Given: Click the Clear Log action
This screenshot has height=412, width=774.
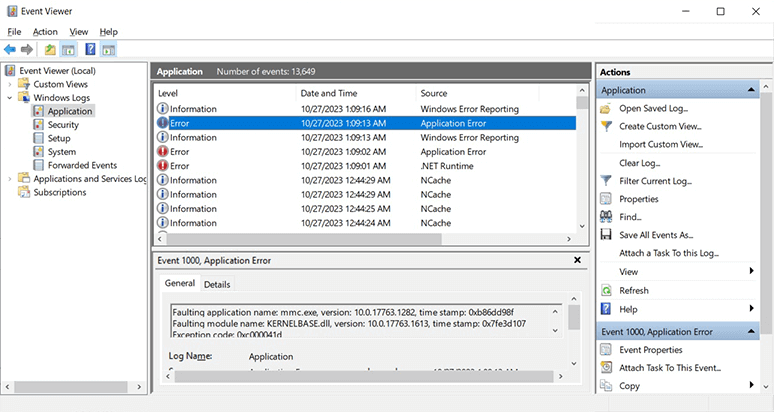Looking at the screenshot, I should pos(640,163).
